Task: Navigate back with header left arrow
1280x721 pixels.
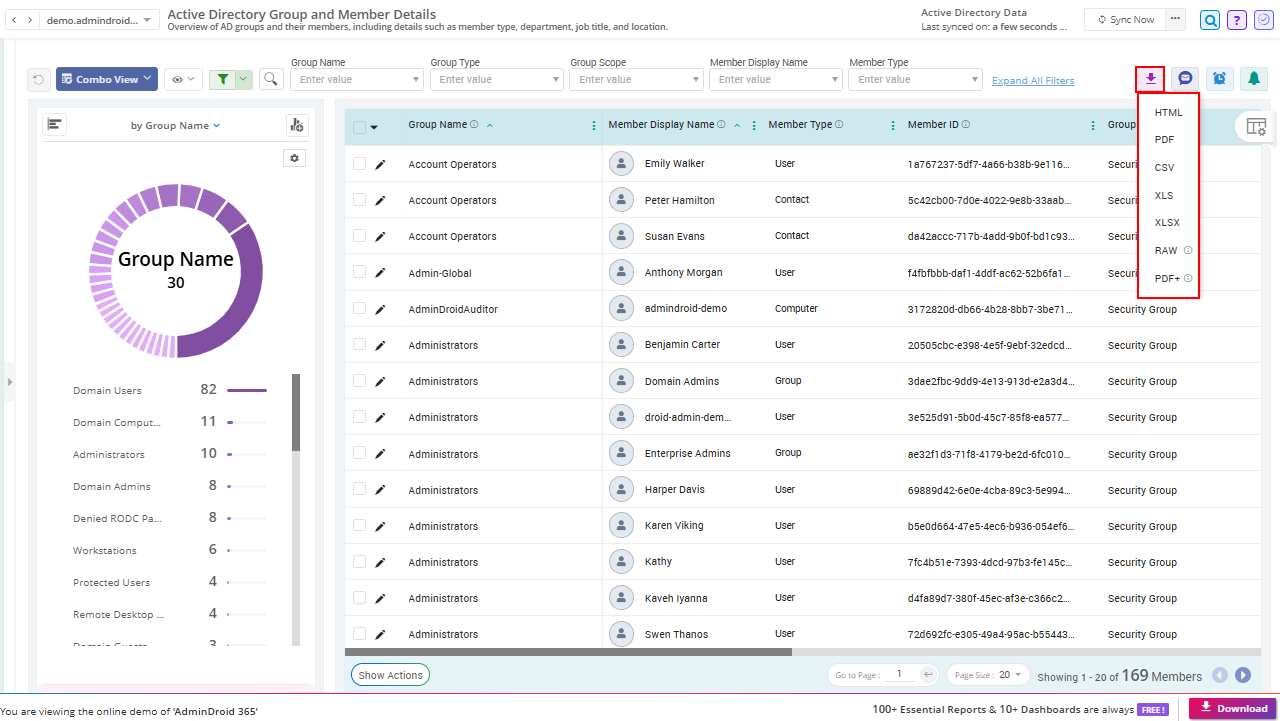Action: point(14,20)
